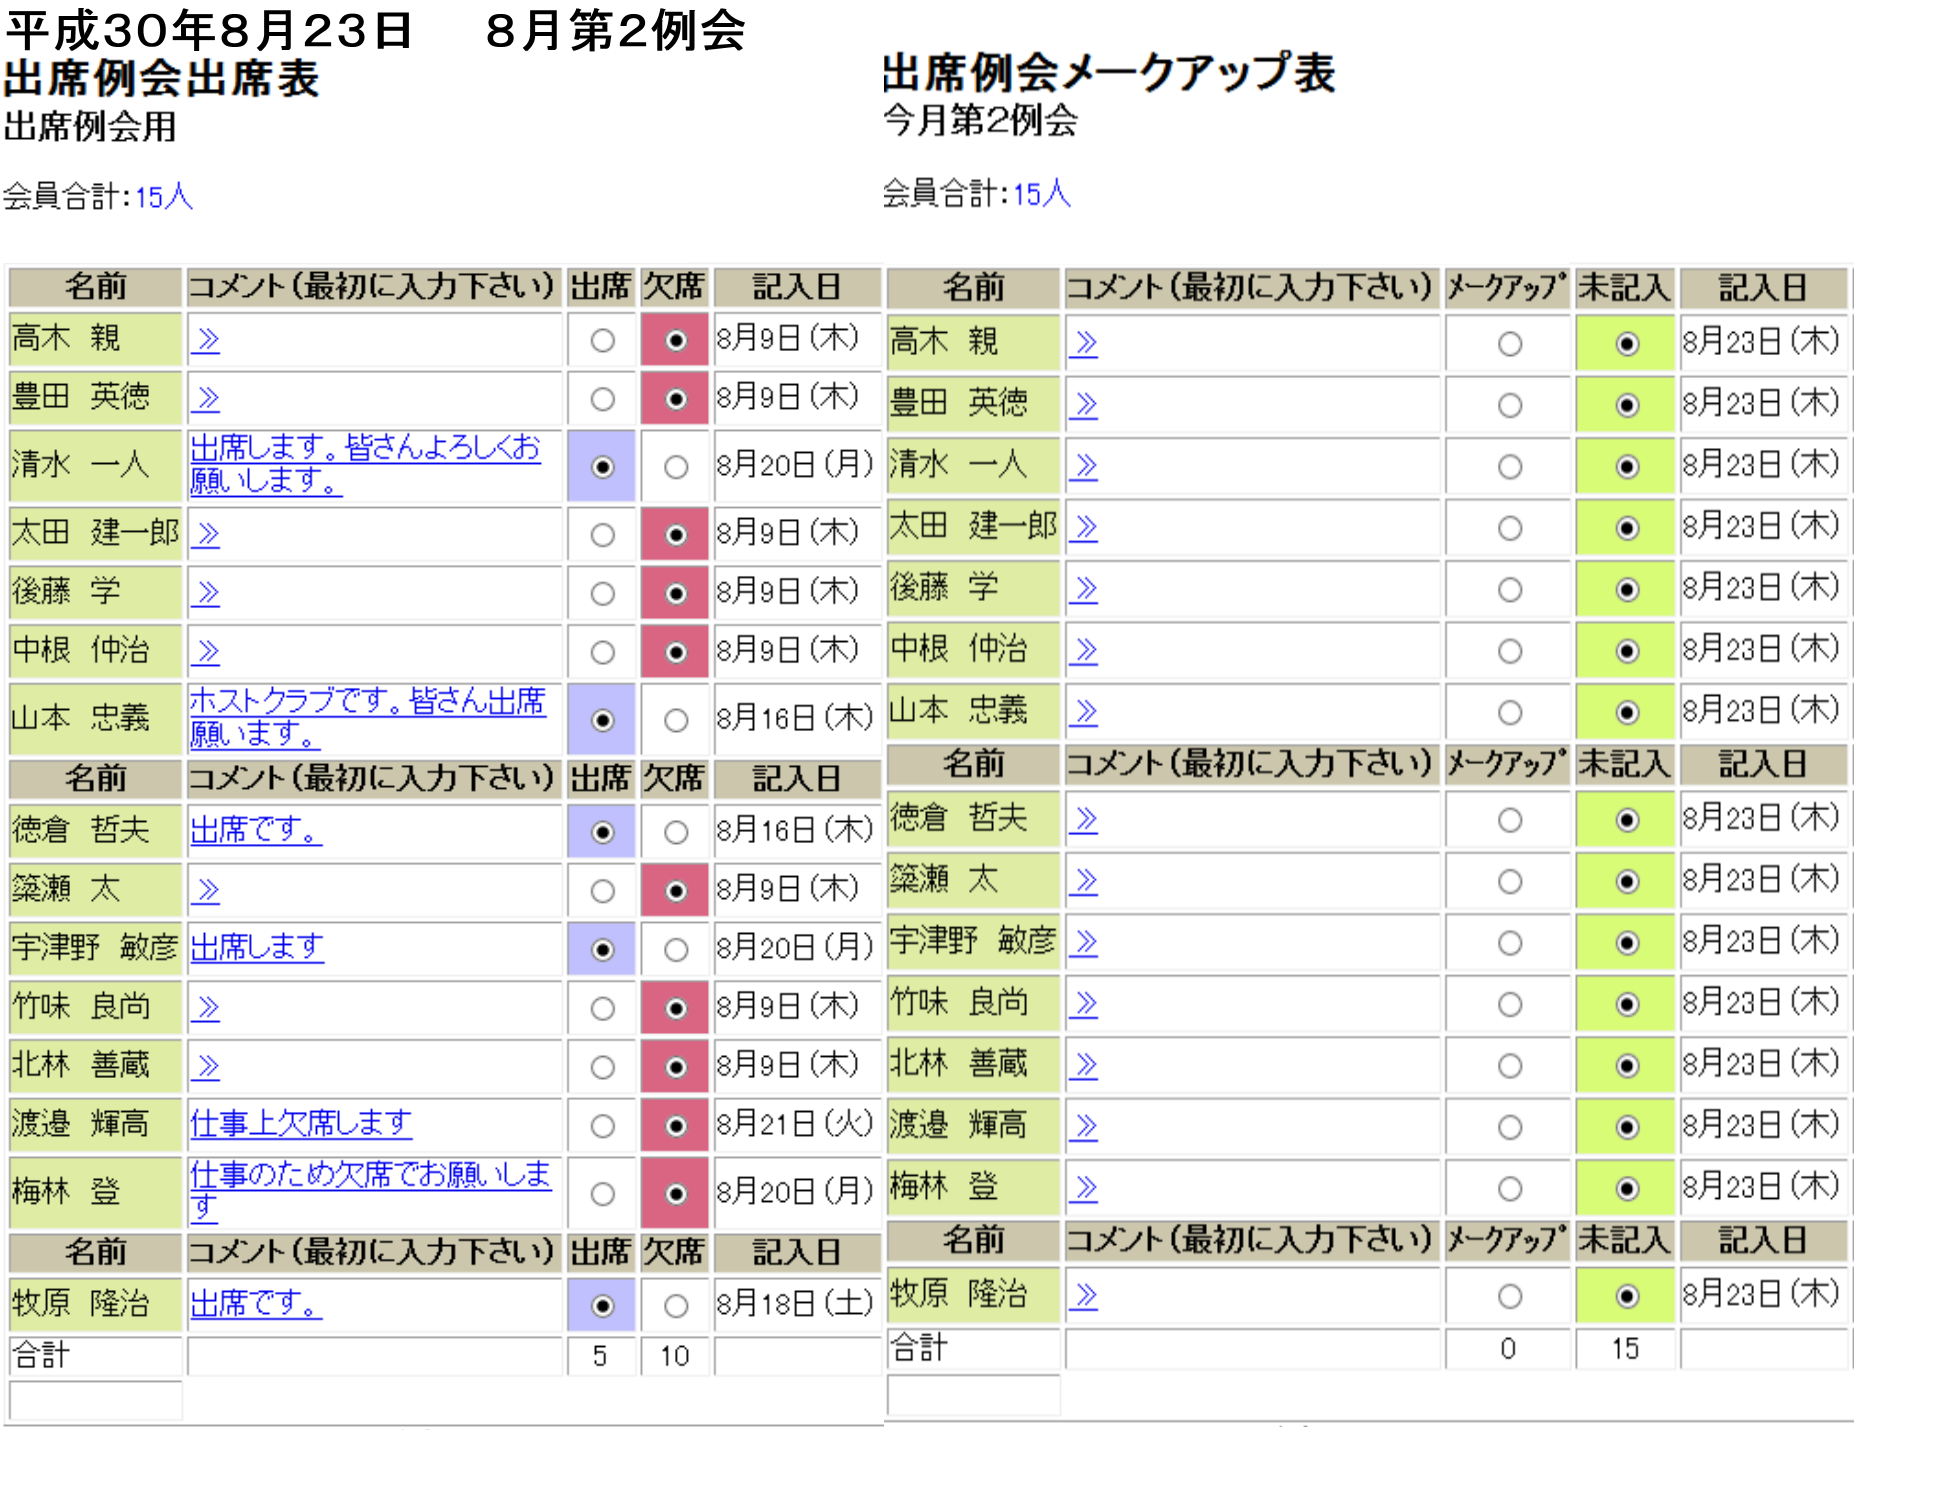Open 宇津野 敏彦's 出席します comment link
This screenshot has width=1950, height=1500.
[257, 947]
